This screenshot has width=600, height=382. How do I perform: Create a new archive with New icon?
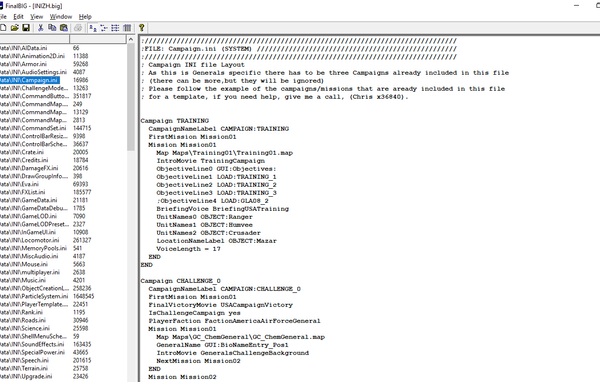tap(3, 28)
